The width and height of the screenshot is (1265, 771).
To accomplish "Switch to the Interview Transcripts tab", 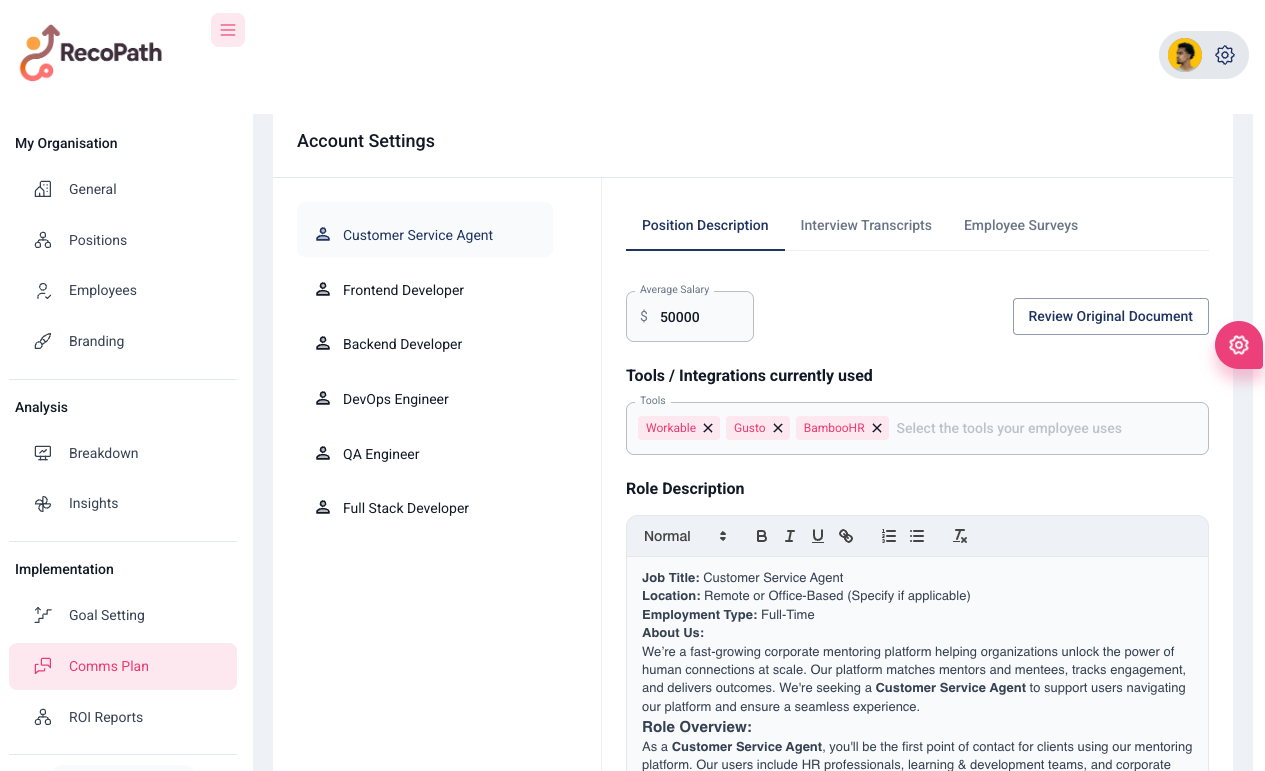I will click(866, 225).
